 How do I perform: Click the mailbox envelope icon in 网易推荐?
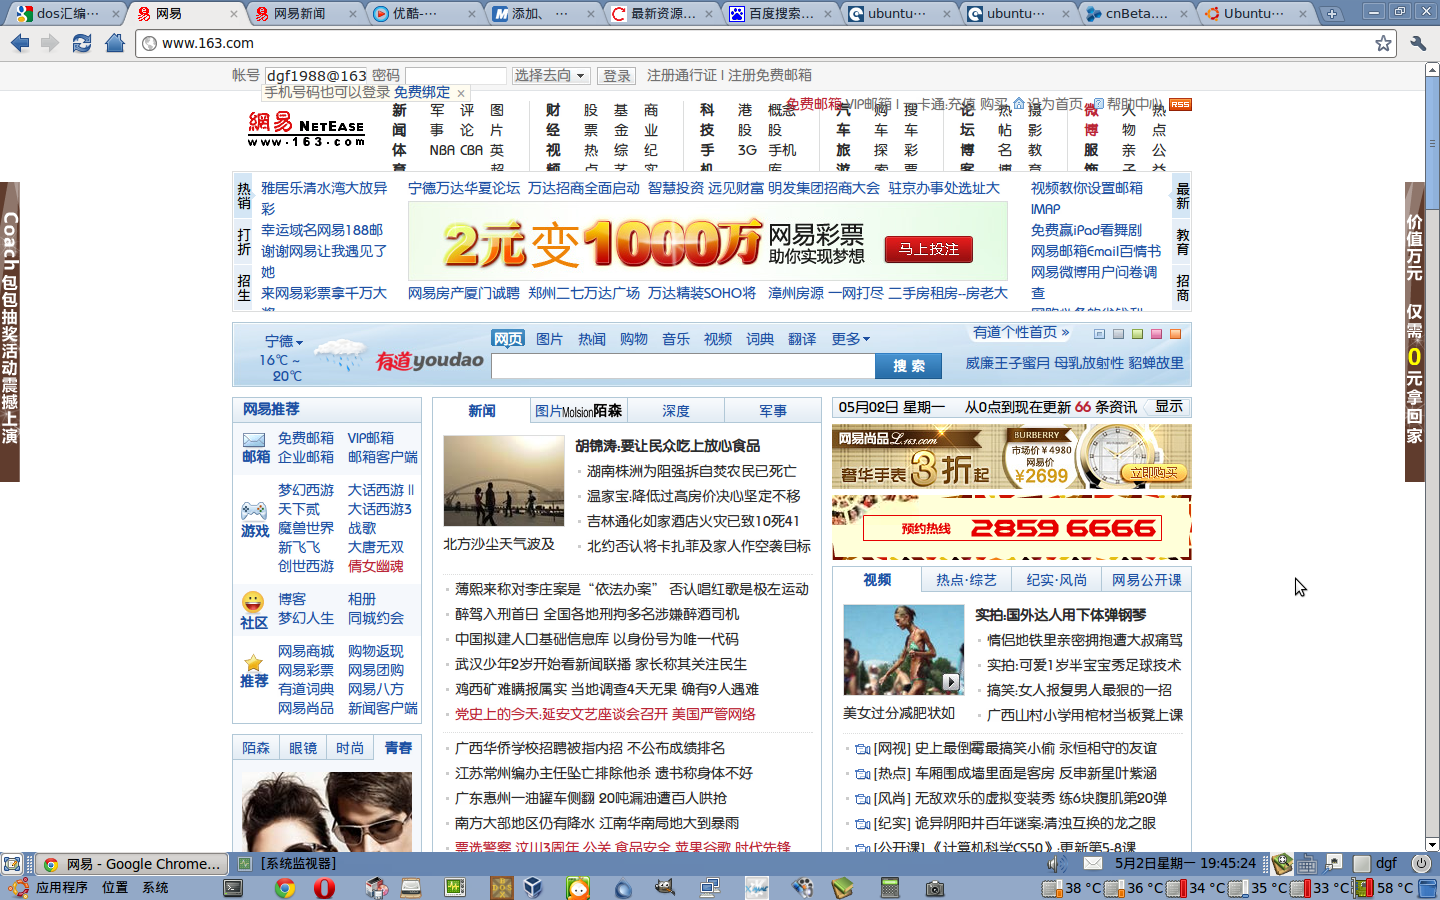(x=254, y=440)
